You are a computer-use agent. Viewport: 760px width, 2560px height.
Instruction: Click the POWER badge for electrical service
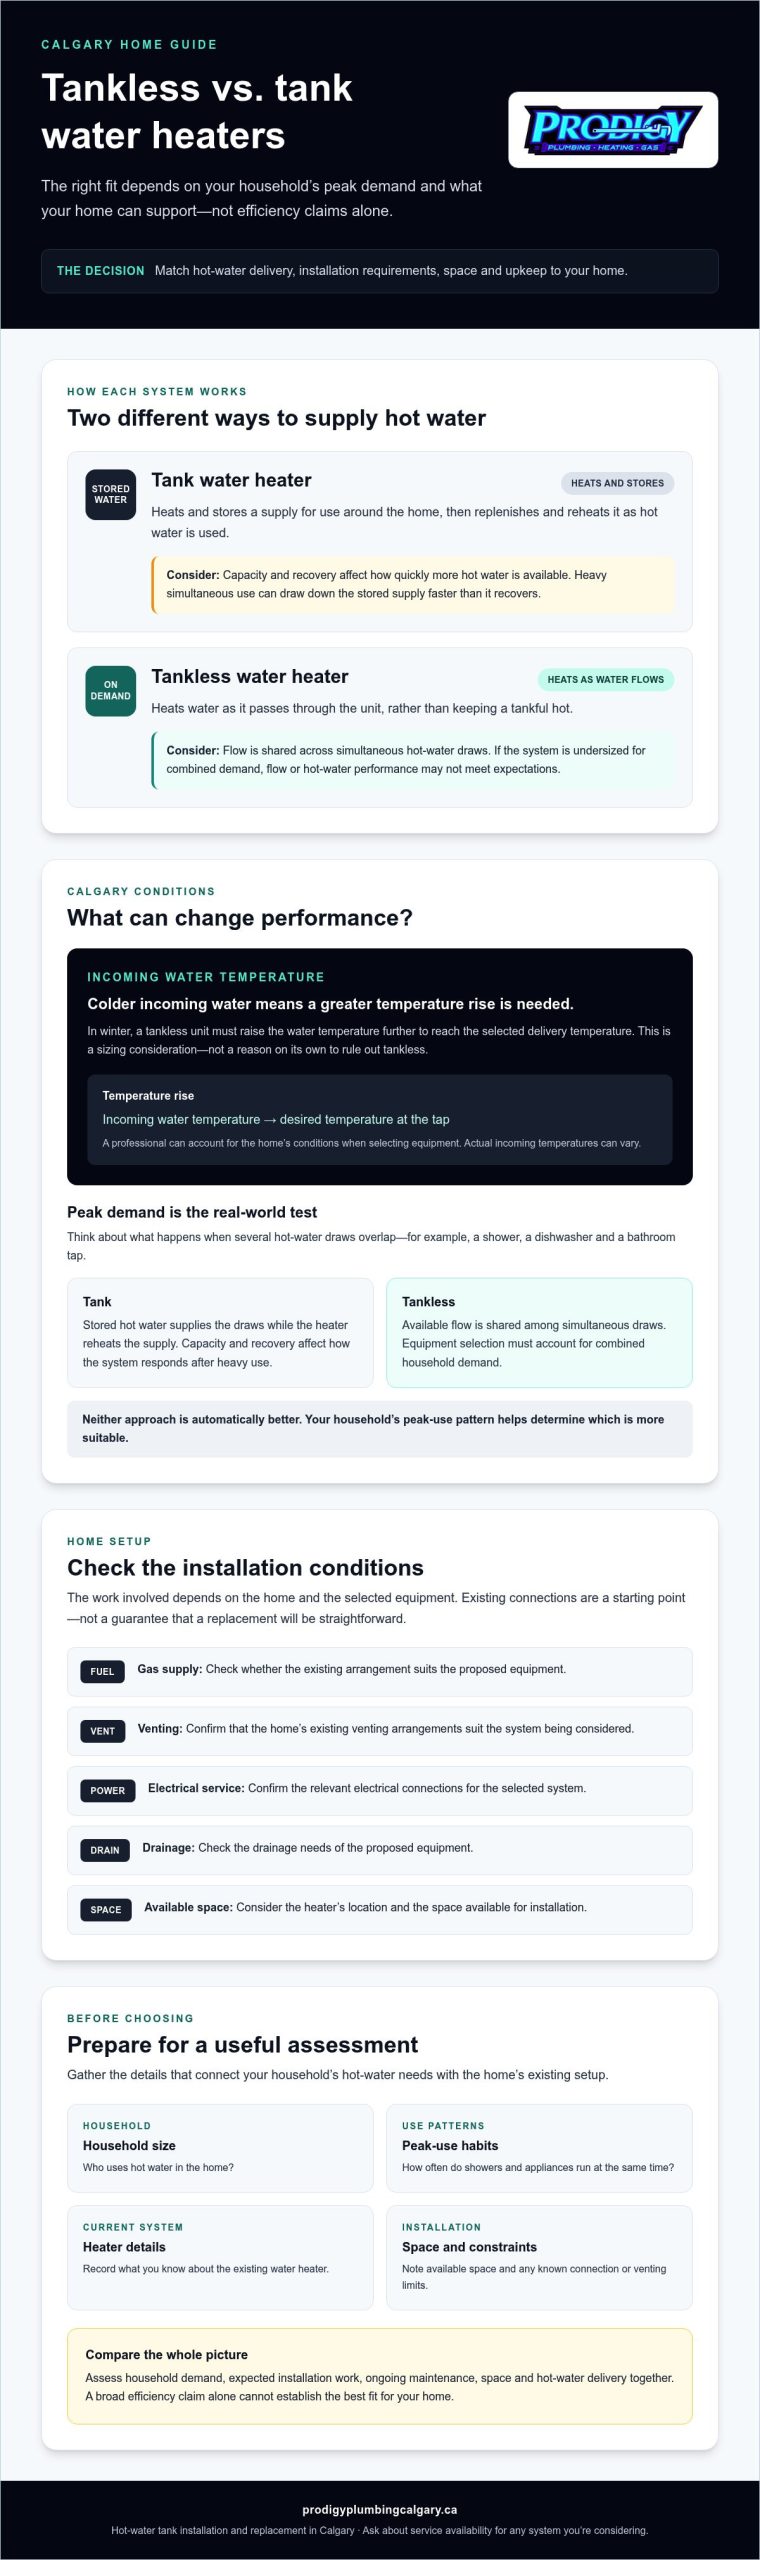(x=107, y=1790)
